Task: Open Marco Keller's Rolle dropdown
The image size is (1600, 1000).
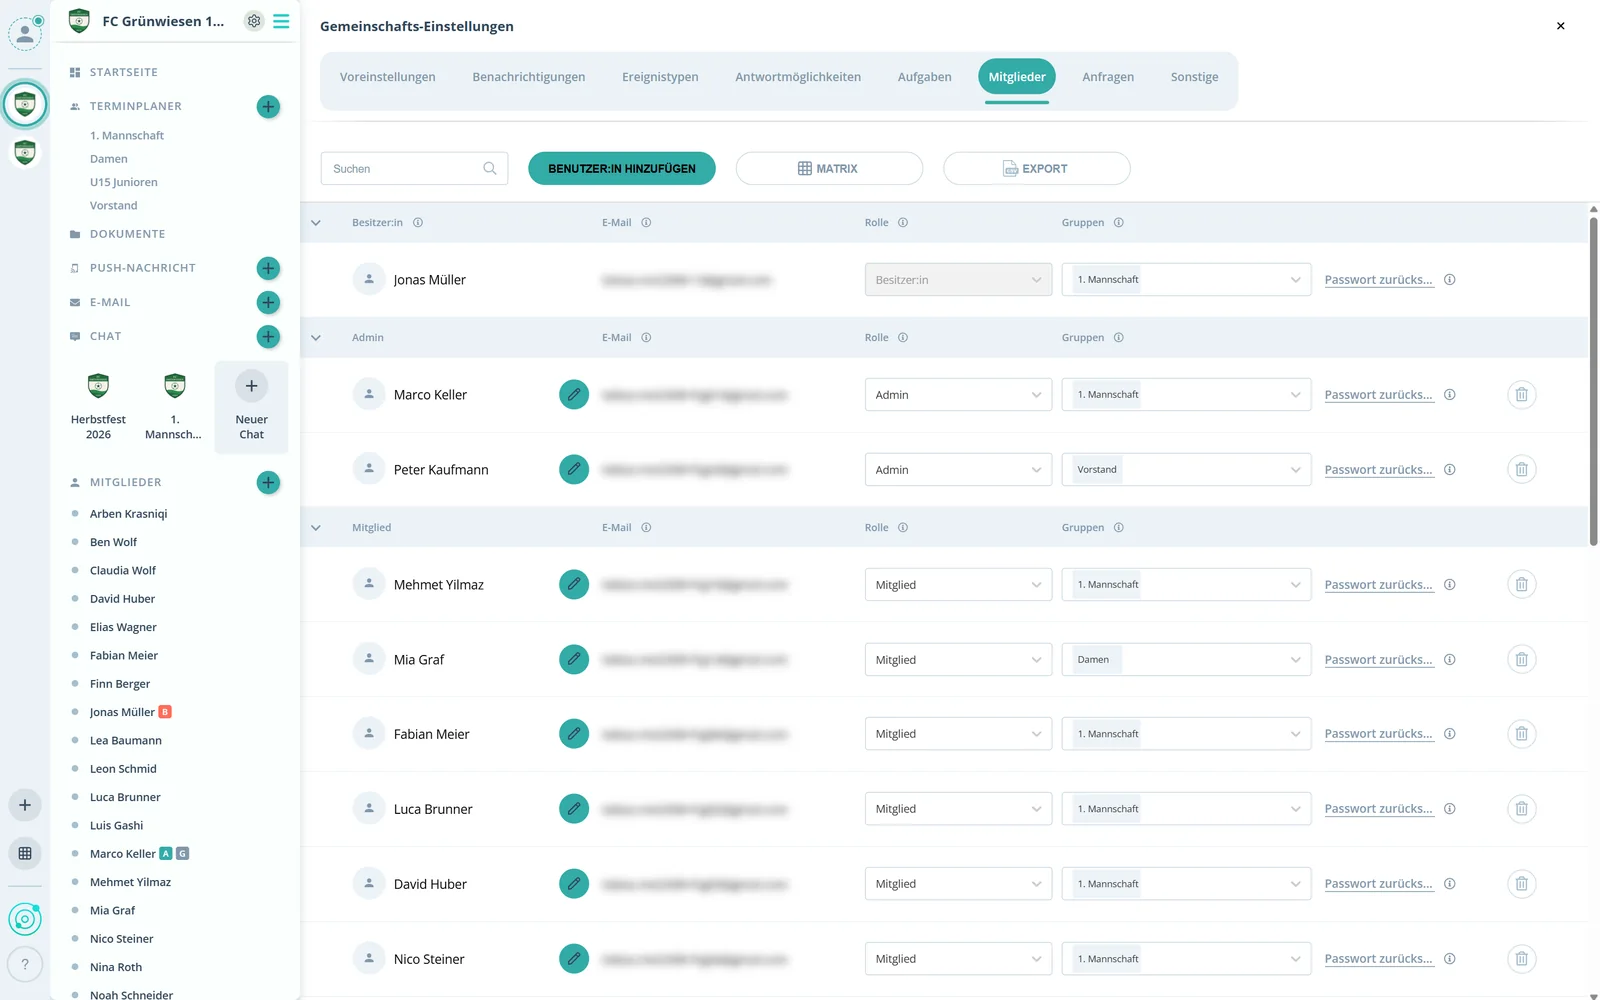Action: click(x=958, y=395)
